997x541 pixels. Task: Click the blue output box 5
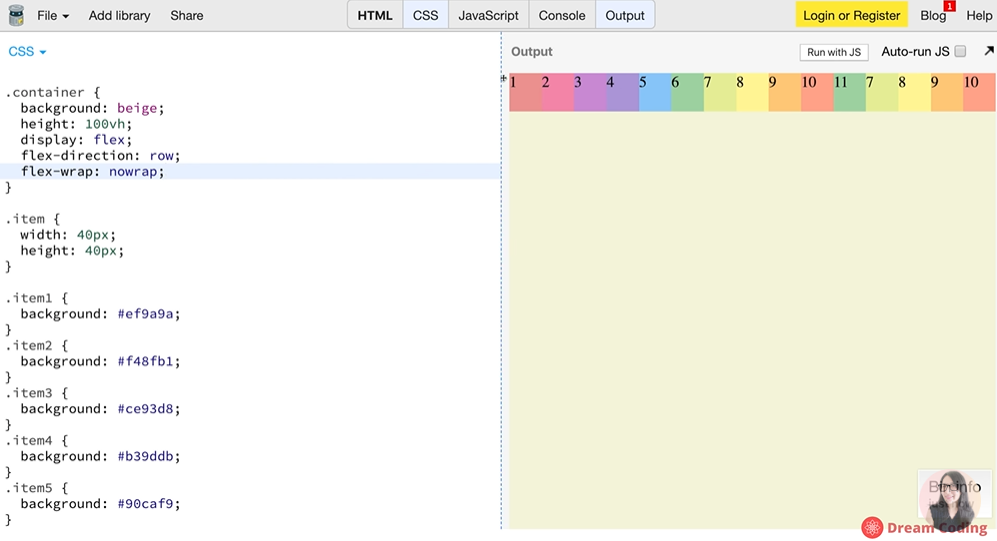point(655,92)
